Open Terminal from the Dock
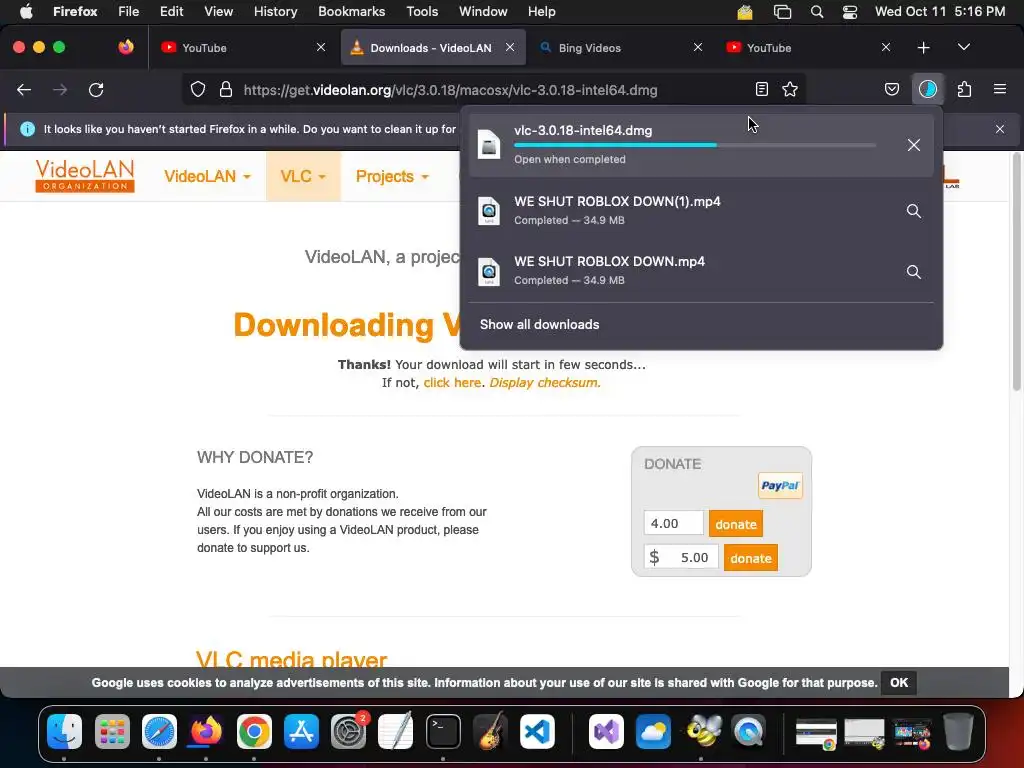This screenshot has width=1024, height=768. click(443, 731)
